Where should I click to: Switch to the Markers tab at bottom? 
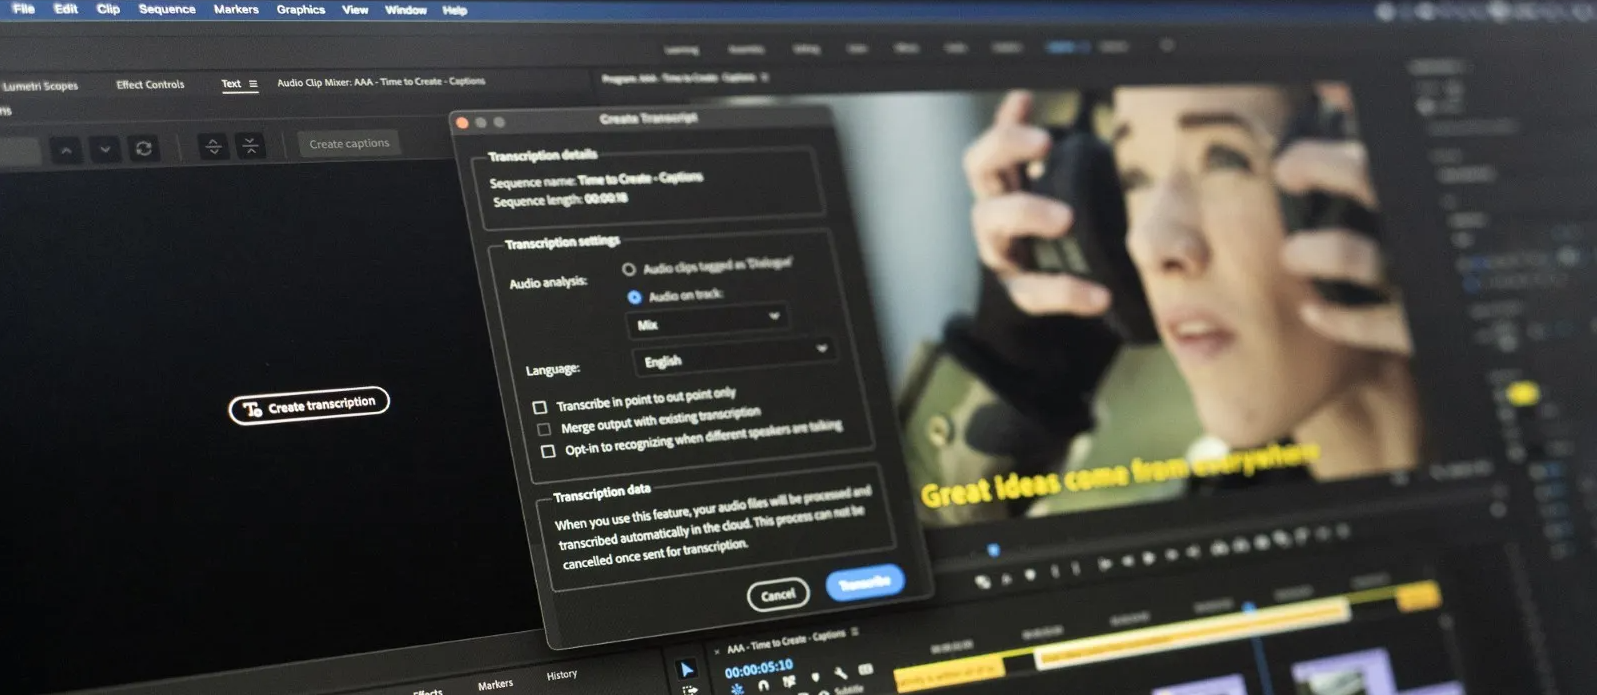(x=495, y=685)
